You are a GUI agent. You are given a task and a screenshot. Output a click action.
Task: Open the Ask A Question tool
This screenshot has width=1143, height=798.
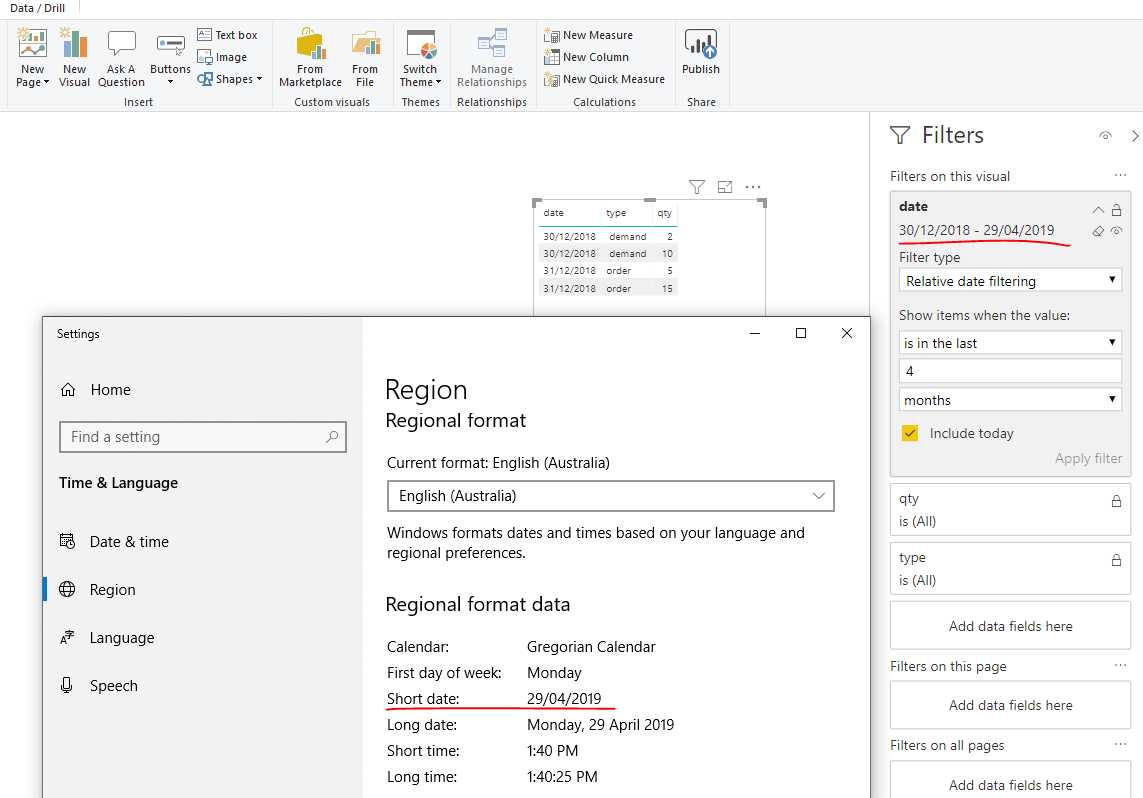[121, 58]
